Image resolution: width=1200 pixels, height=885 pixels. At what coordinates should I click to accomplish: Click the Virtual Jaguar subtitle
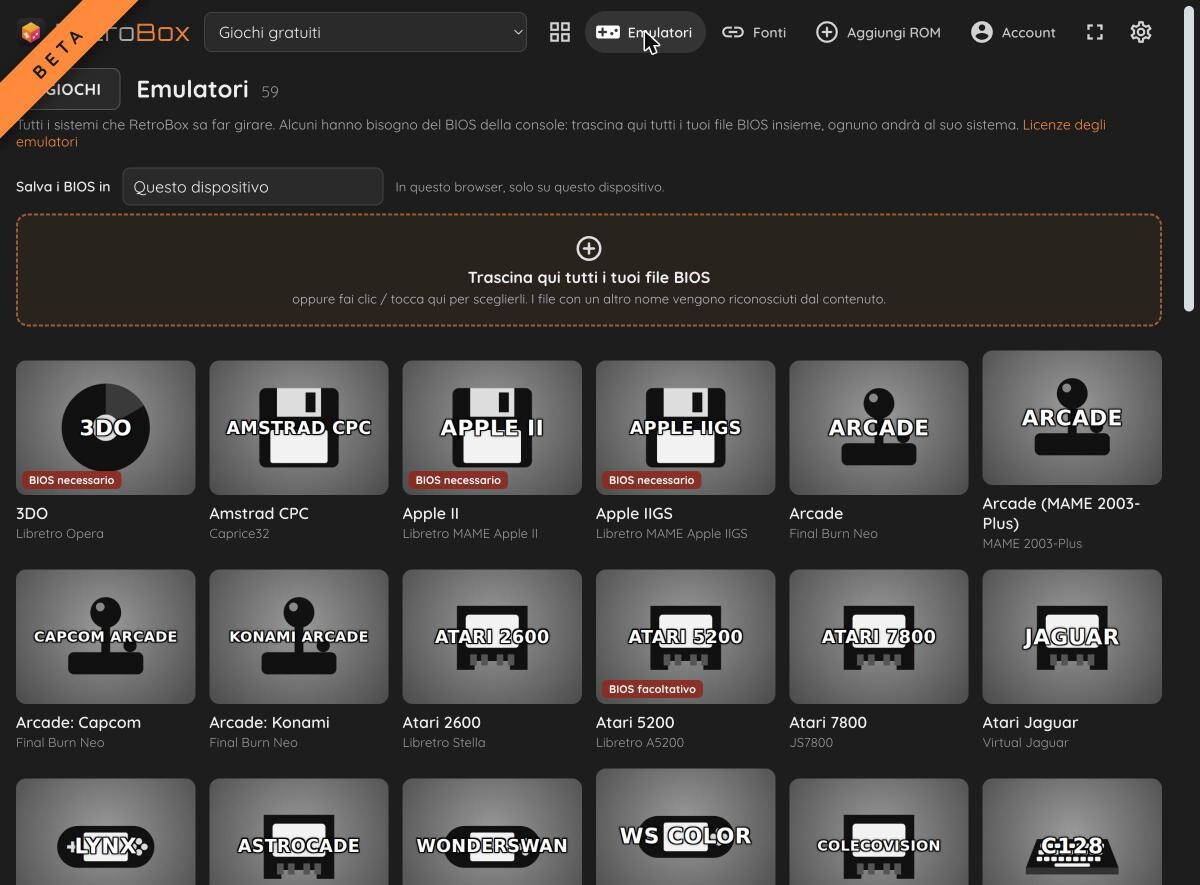tap(1025, 742)
